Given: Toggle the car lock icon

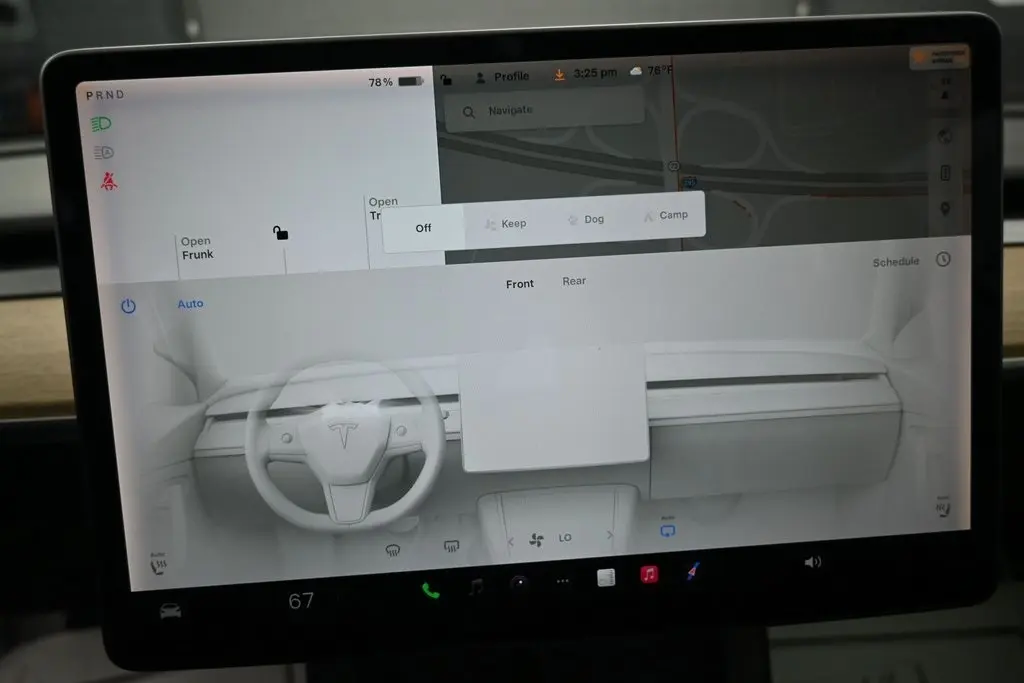Looking at the screenshot, I should click(x=281, y=233).
